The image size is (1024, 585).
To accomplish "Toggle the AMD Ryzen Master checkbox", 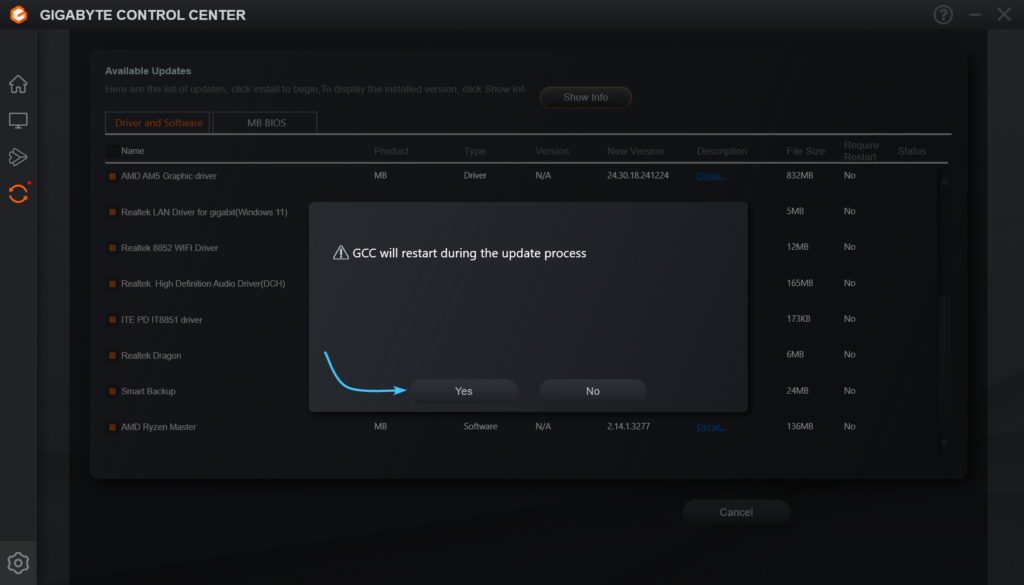I will click(112, 428).
